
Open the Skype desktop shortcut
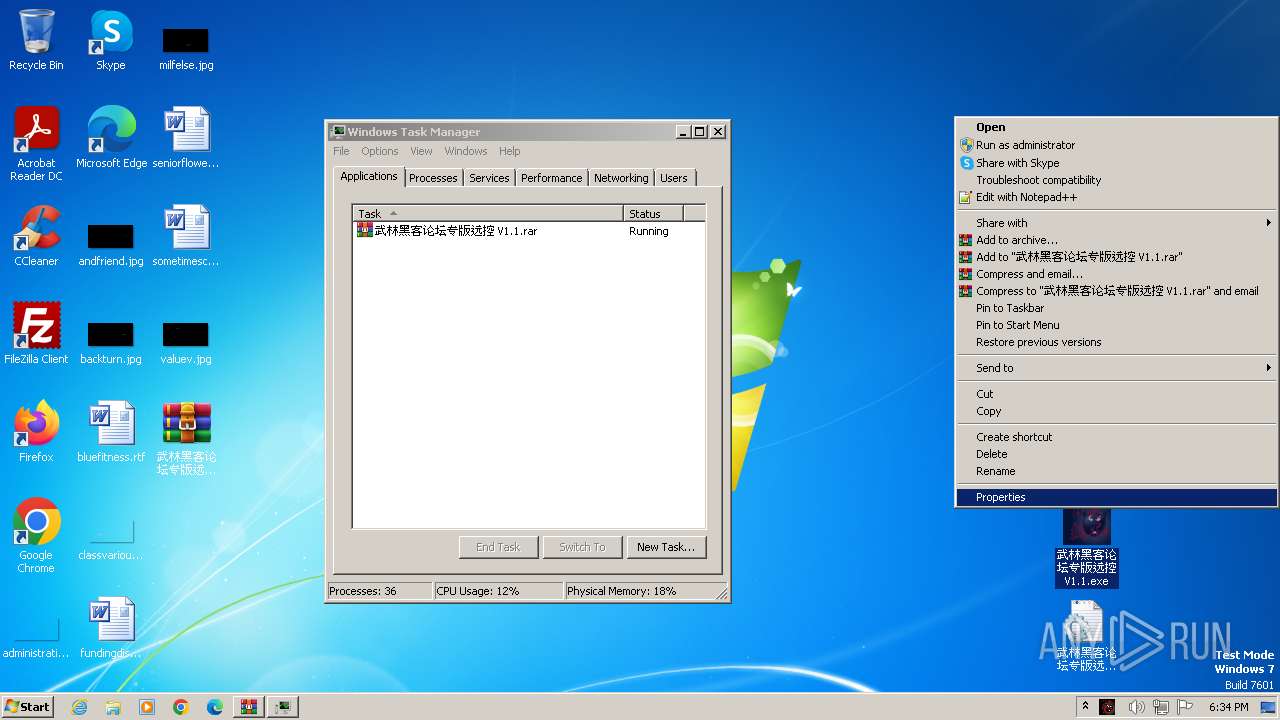(110, 40)
